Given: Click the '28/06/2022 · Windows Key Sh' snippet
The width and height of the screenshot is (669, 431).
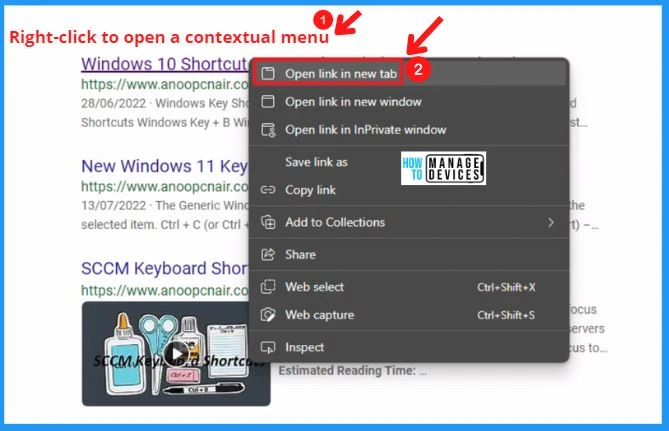Looking at the screenshot, I should (x=165, y=103).
